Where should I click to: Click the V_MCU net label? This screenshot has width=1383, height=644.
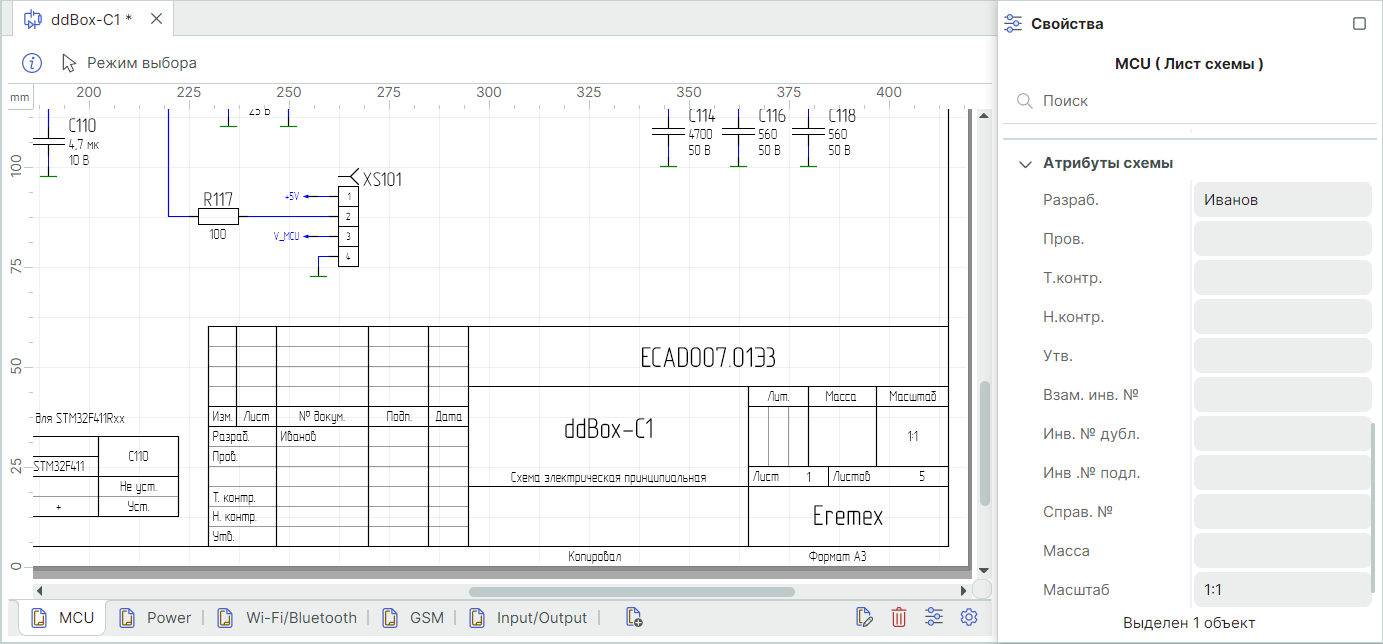287,237
